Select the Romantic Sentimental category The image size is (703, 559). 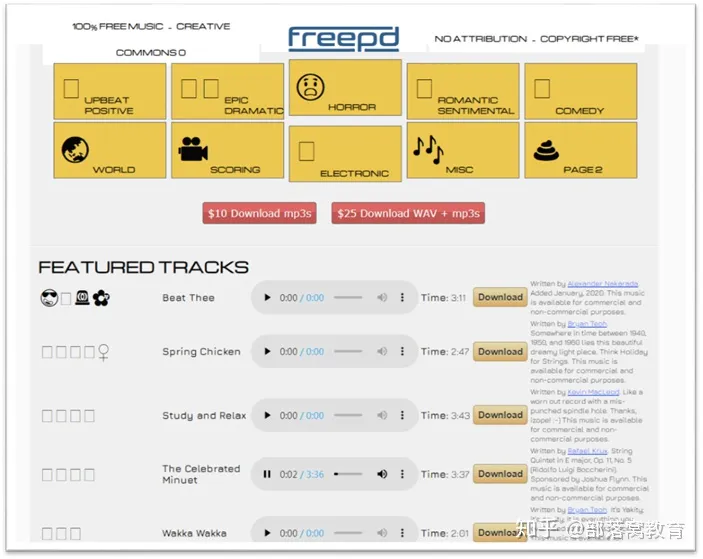463,92
